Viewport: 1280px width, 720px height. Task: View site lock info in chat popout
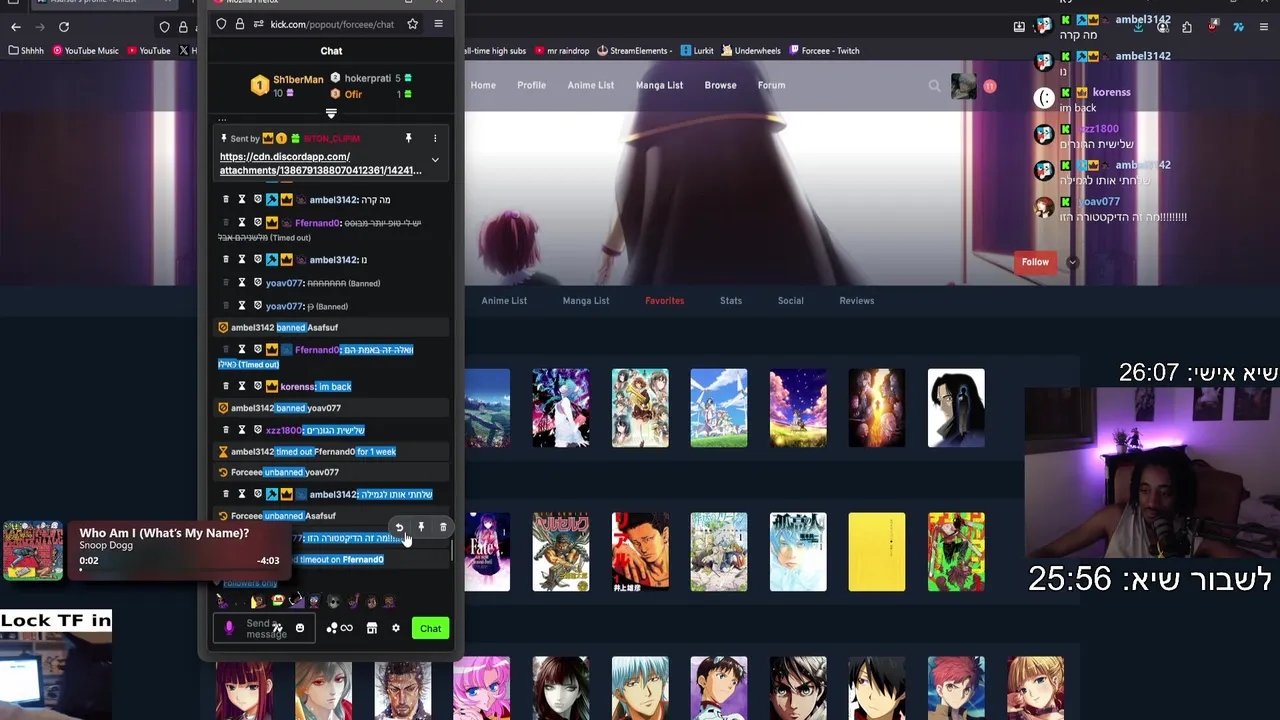click(240, 24)
